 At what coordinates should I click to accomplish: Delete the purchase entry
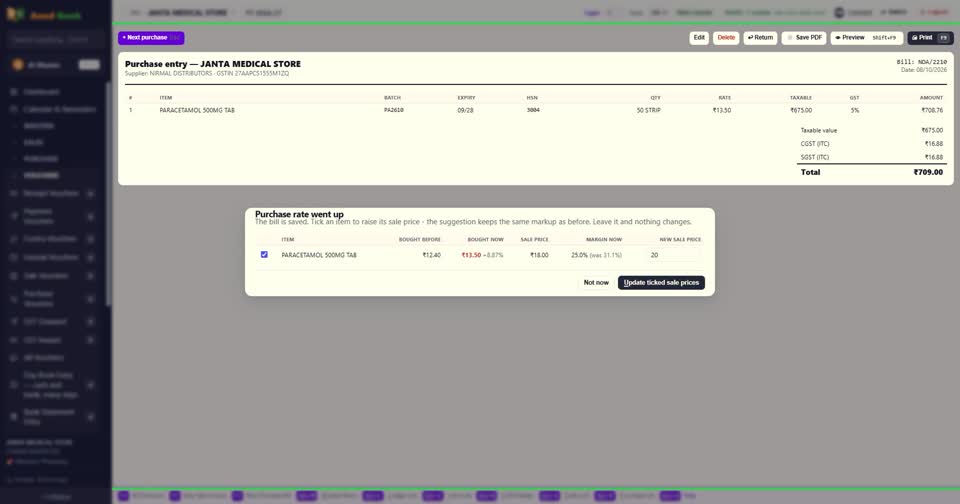click(726, 38)
